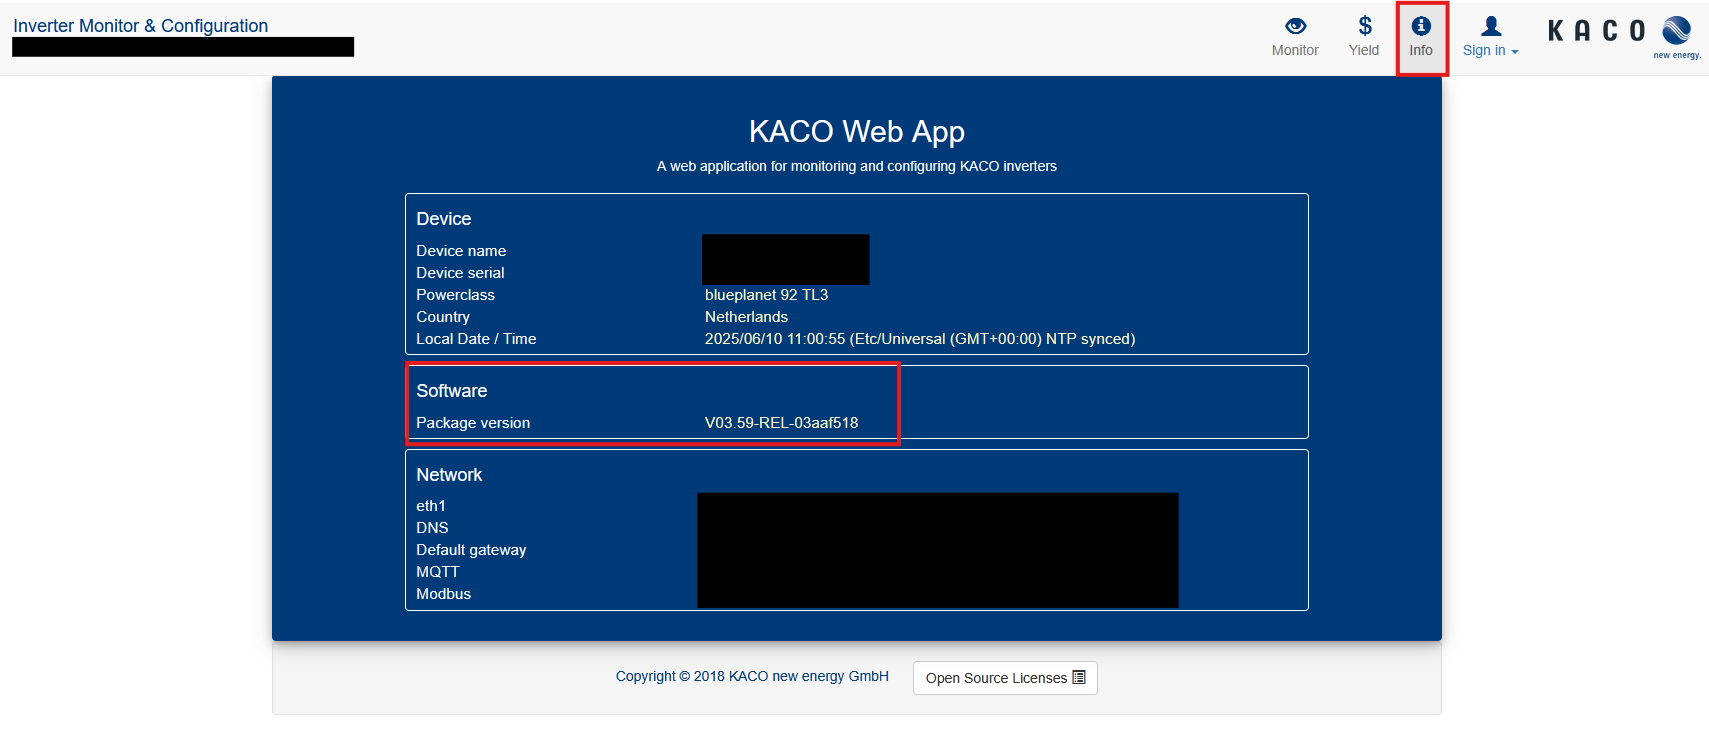Image resolution: width=1709 pixels, height=736 pixels.
Task: Expand the Sign in dropdown caret
Action: click(x=1515, y=52)
